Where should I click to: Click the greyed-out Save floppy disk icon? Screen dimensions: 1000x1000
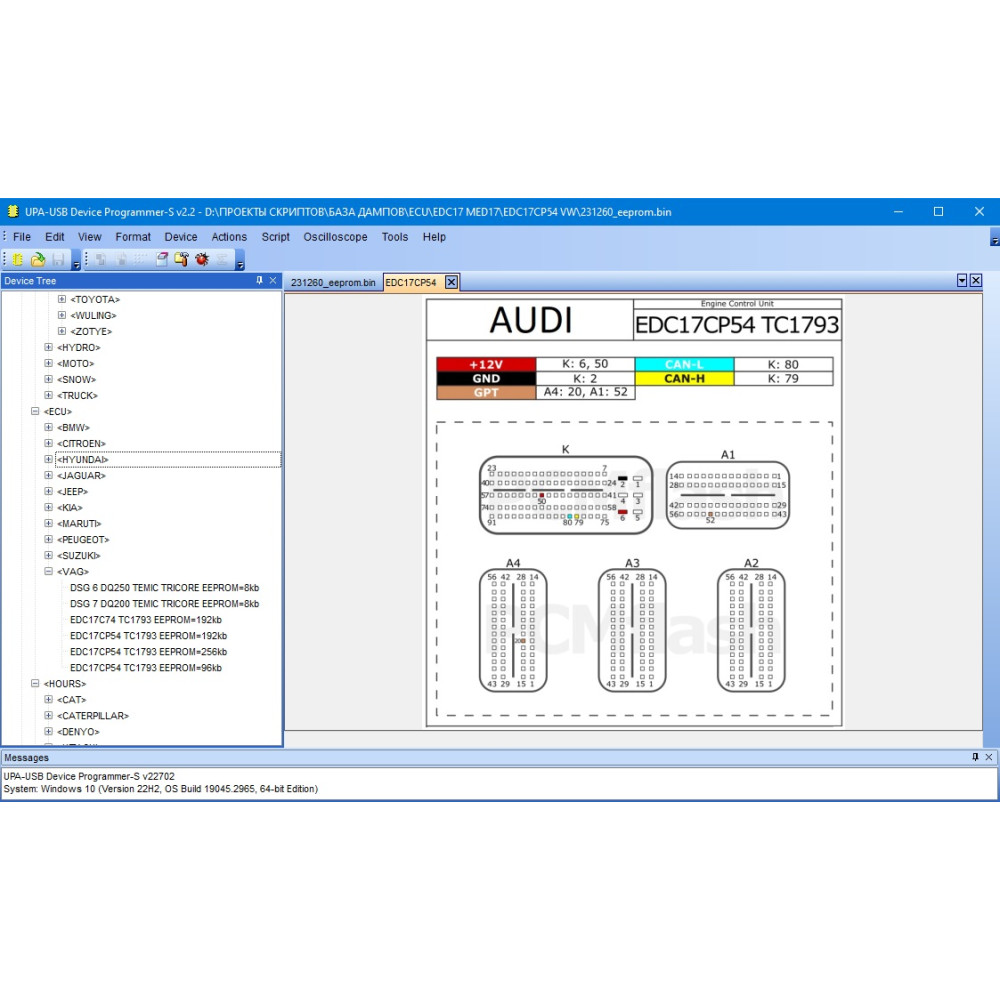58,260
